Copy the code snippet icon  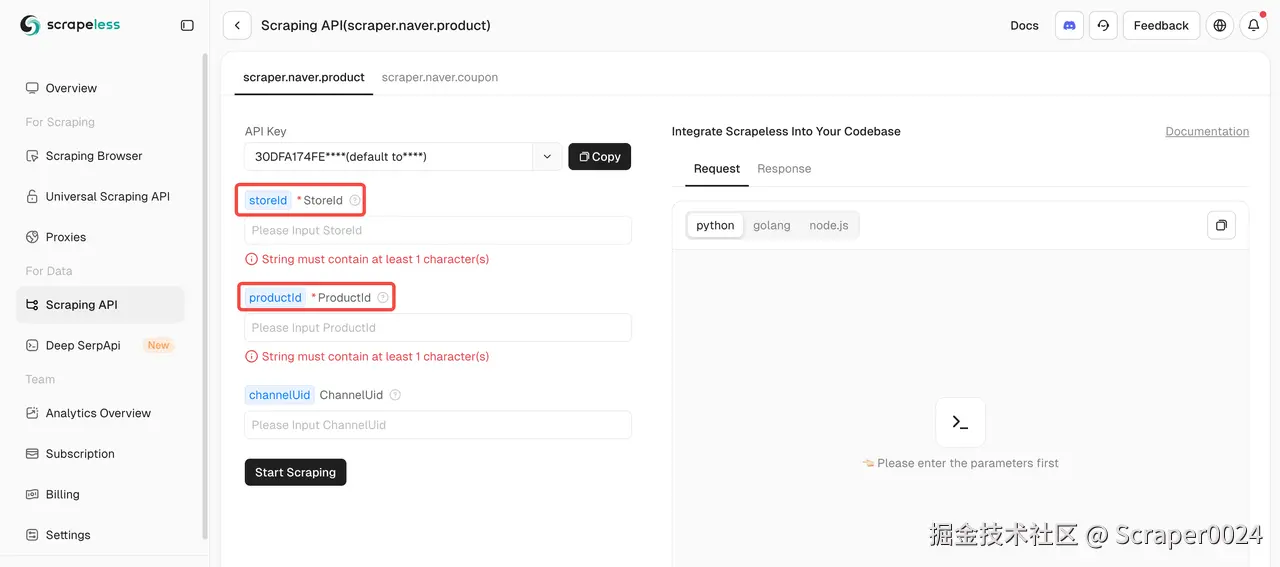click(1221, 225)
